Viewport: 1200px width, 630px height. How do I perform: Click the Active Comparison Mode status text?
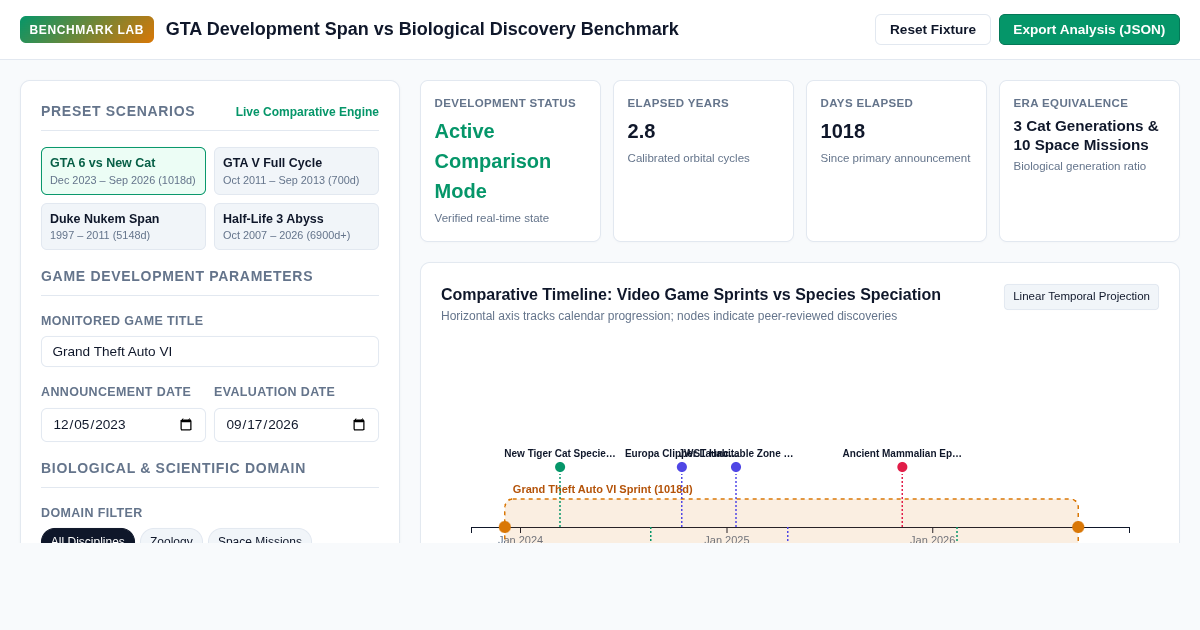coord(493,161)
